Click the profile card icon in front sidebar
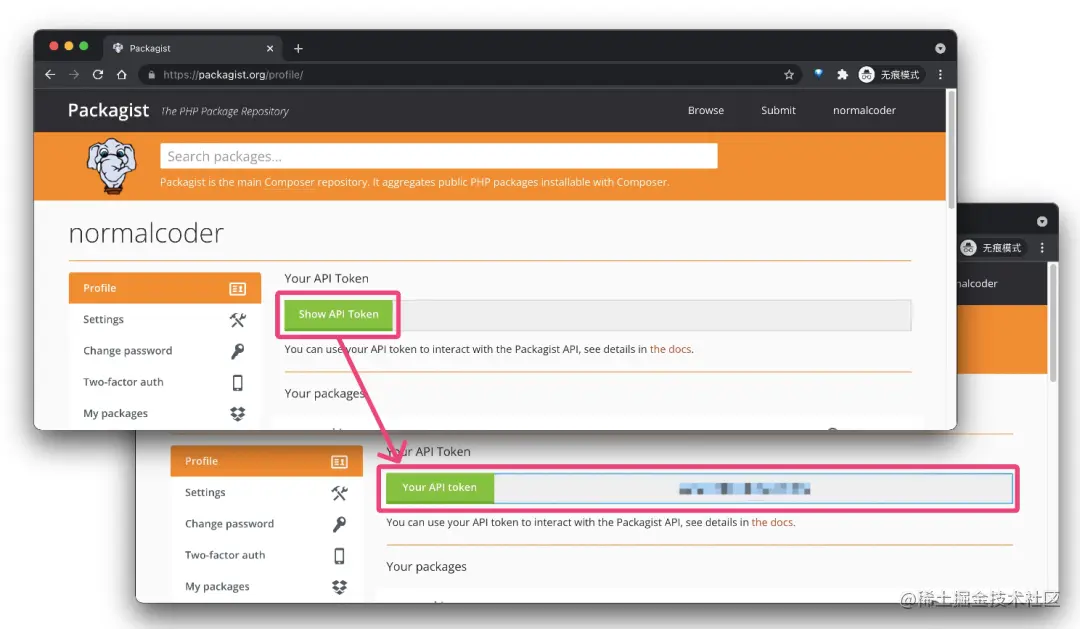Viewport: 1080px width, 629px height. pos(238,289)
